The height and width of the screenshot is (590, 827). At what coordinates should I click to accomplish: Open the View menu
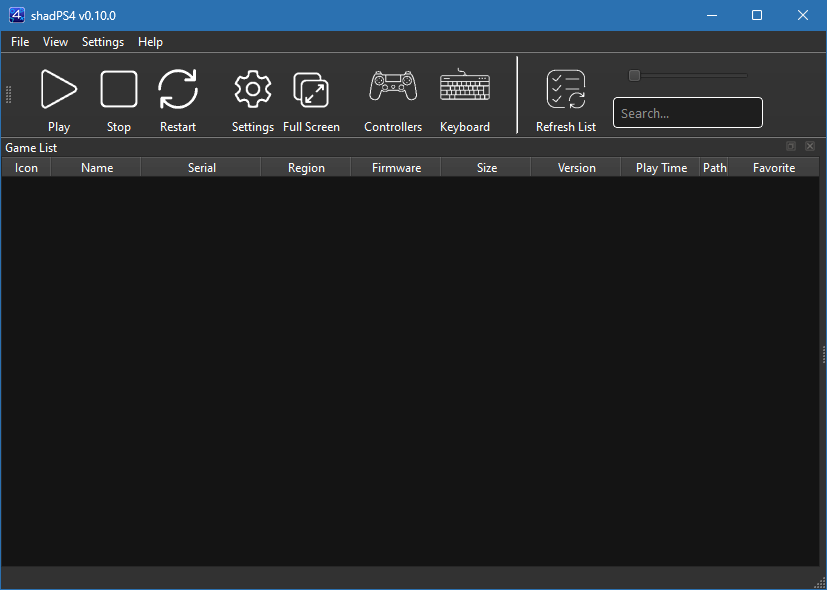(55, 42)
